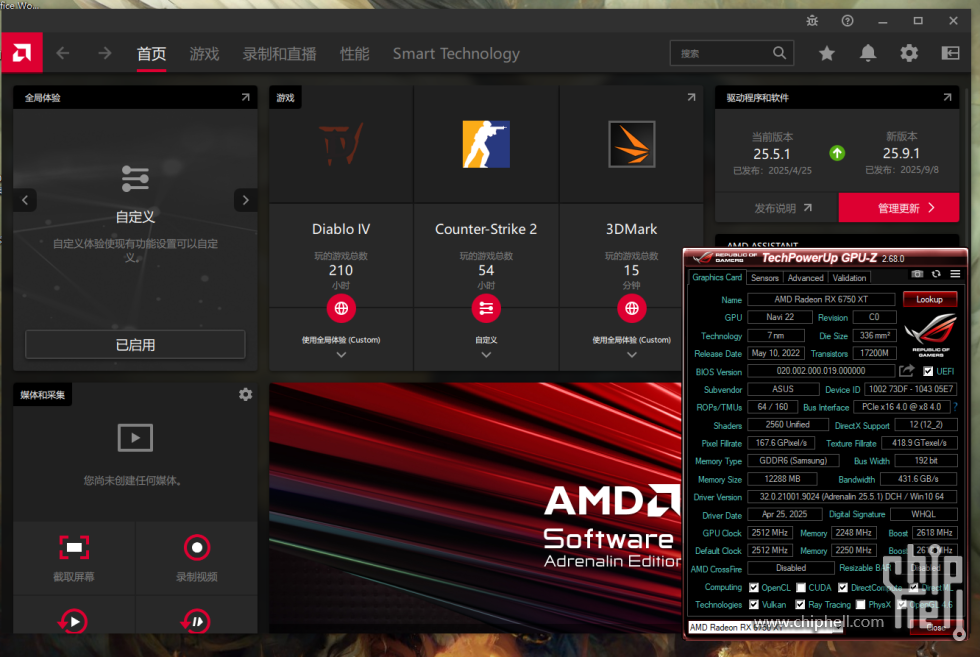The width and height of the screenshot is (980, 657).
Task: Click the custom profile icon under Counter-Strike 2
Action: point(486,308)
